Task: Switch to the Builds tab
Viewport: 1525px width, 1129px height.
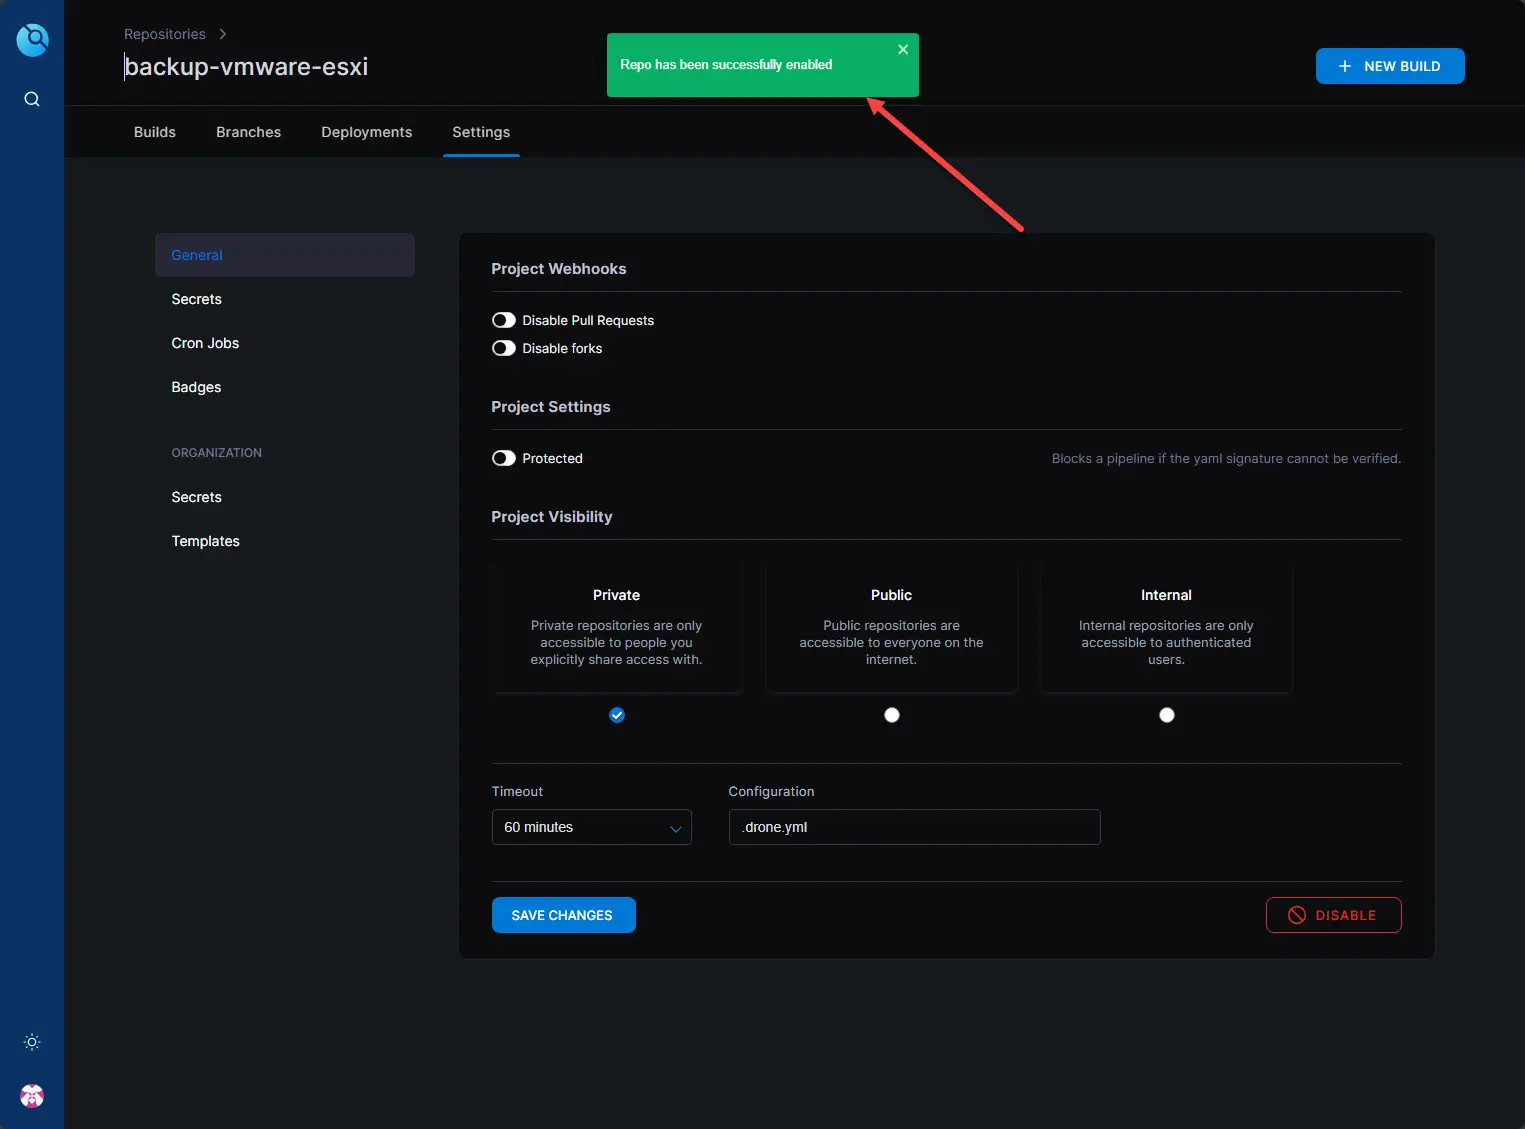Action: pyautogui.click(x=155, y=132)
